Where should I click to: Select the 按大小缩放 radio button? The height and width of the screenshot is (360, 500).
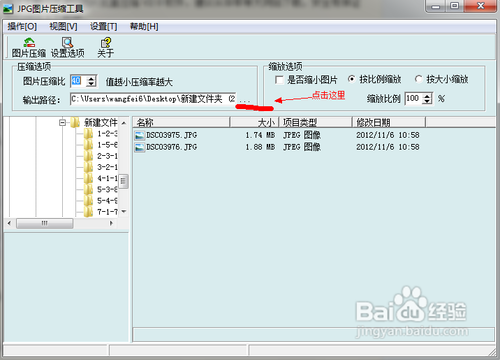click(418, 79)
